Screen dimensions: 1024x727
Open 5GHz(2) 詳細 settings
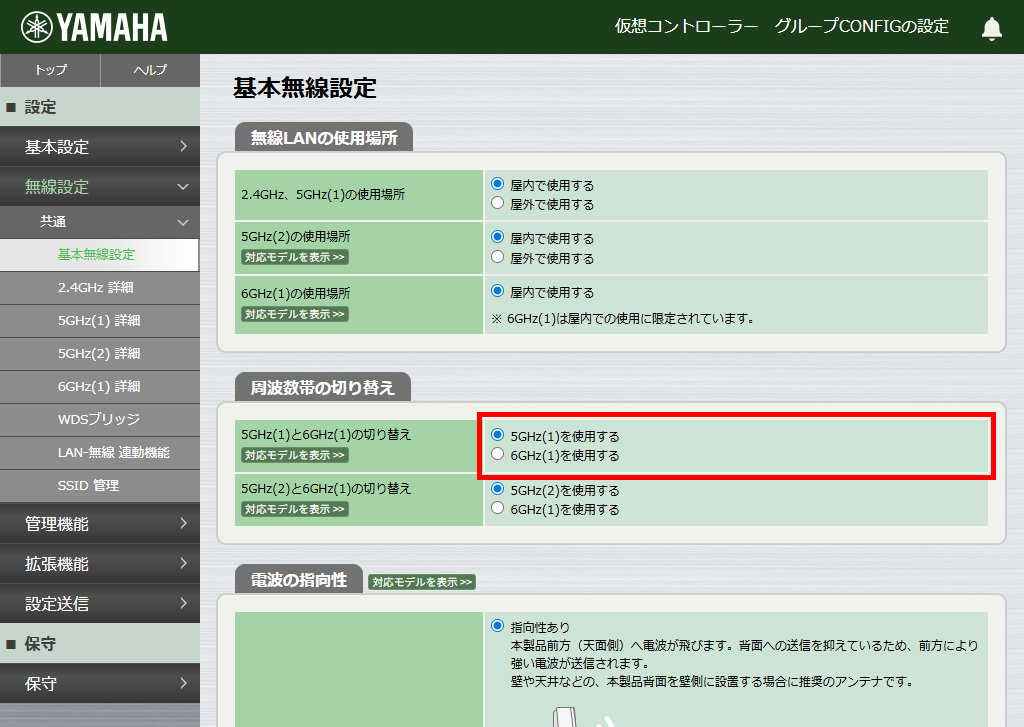[100, 353]
